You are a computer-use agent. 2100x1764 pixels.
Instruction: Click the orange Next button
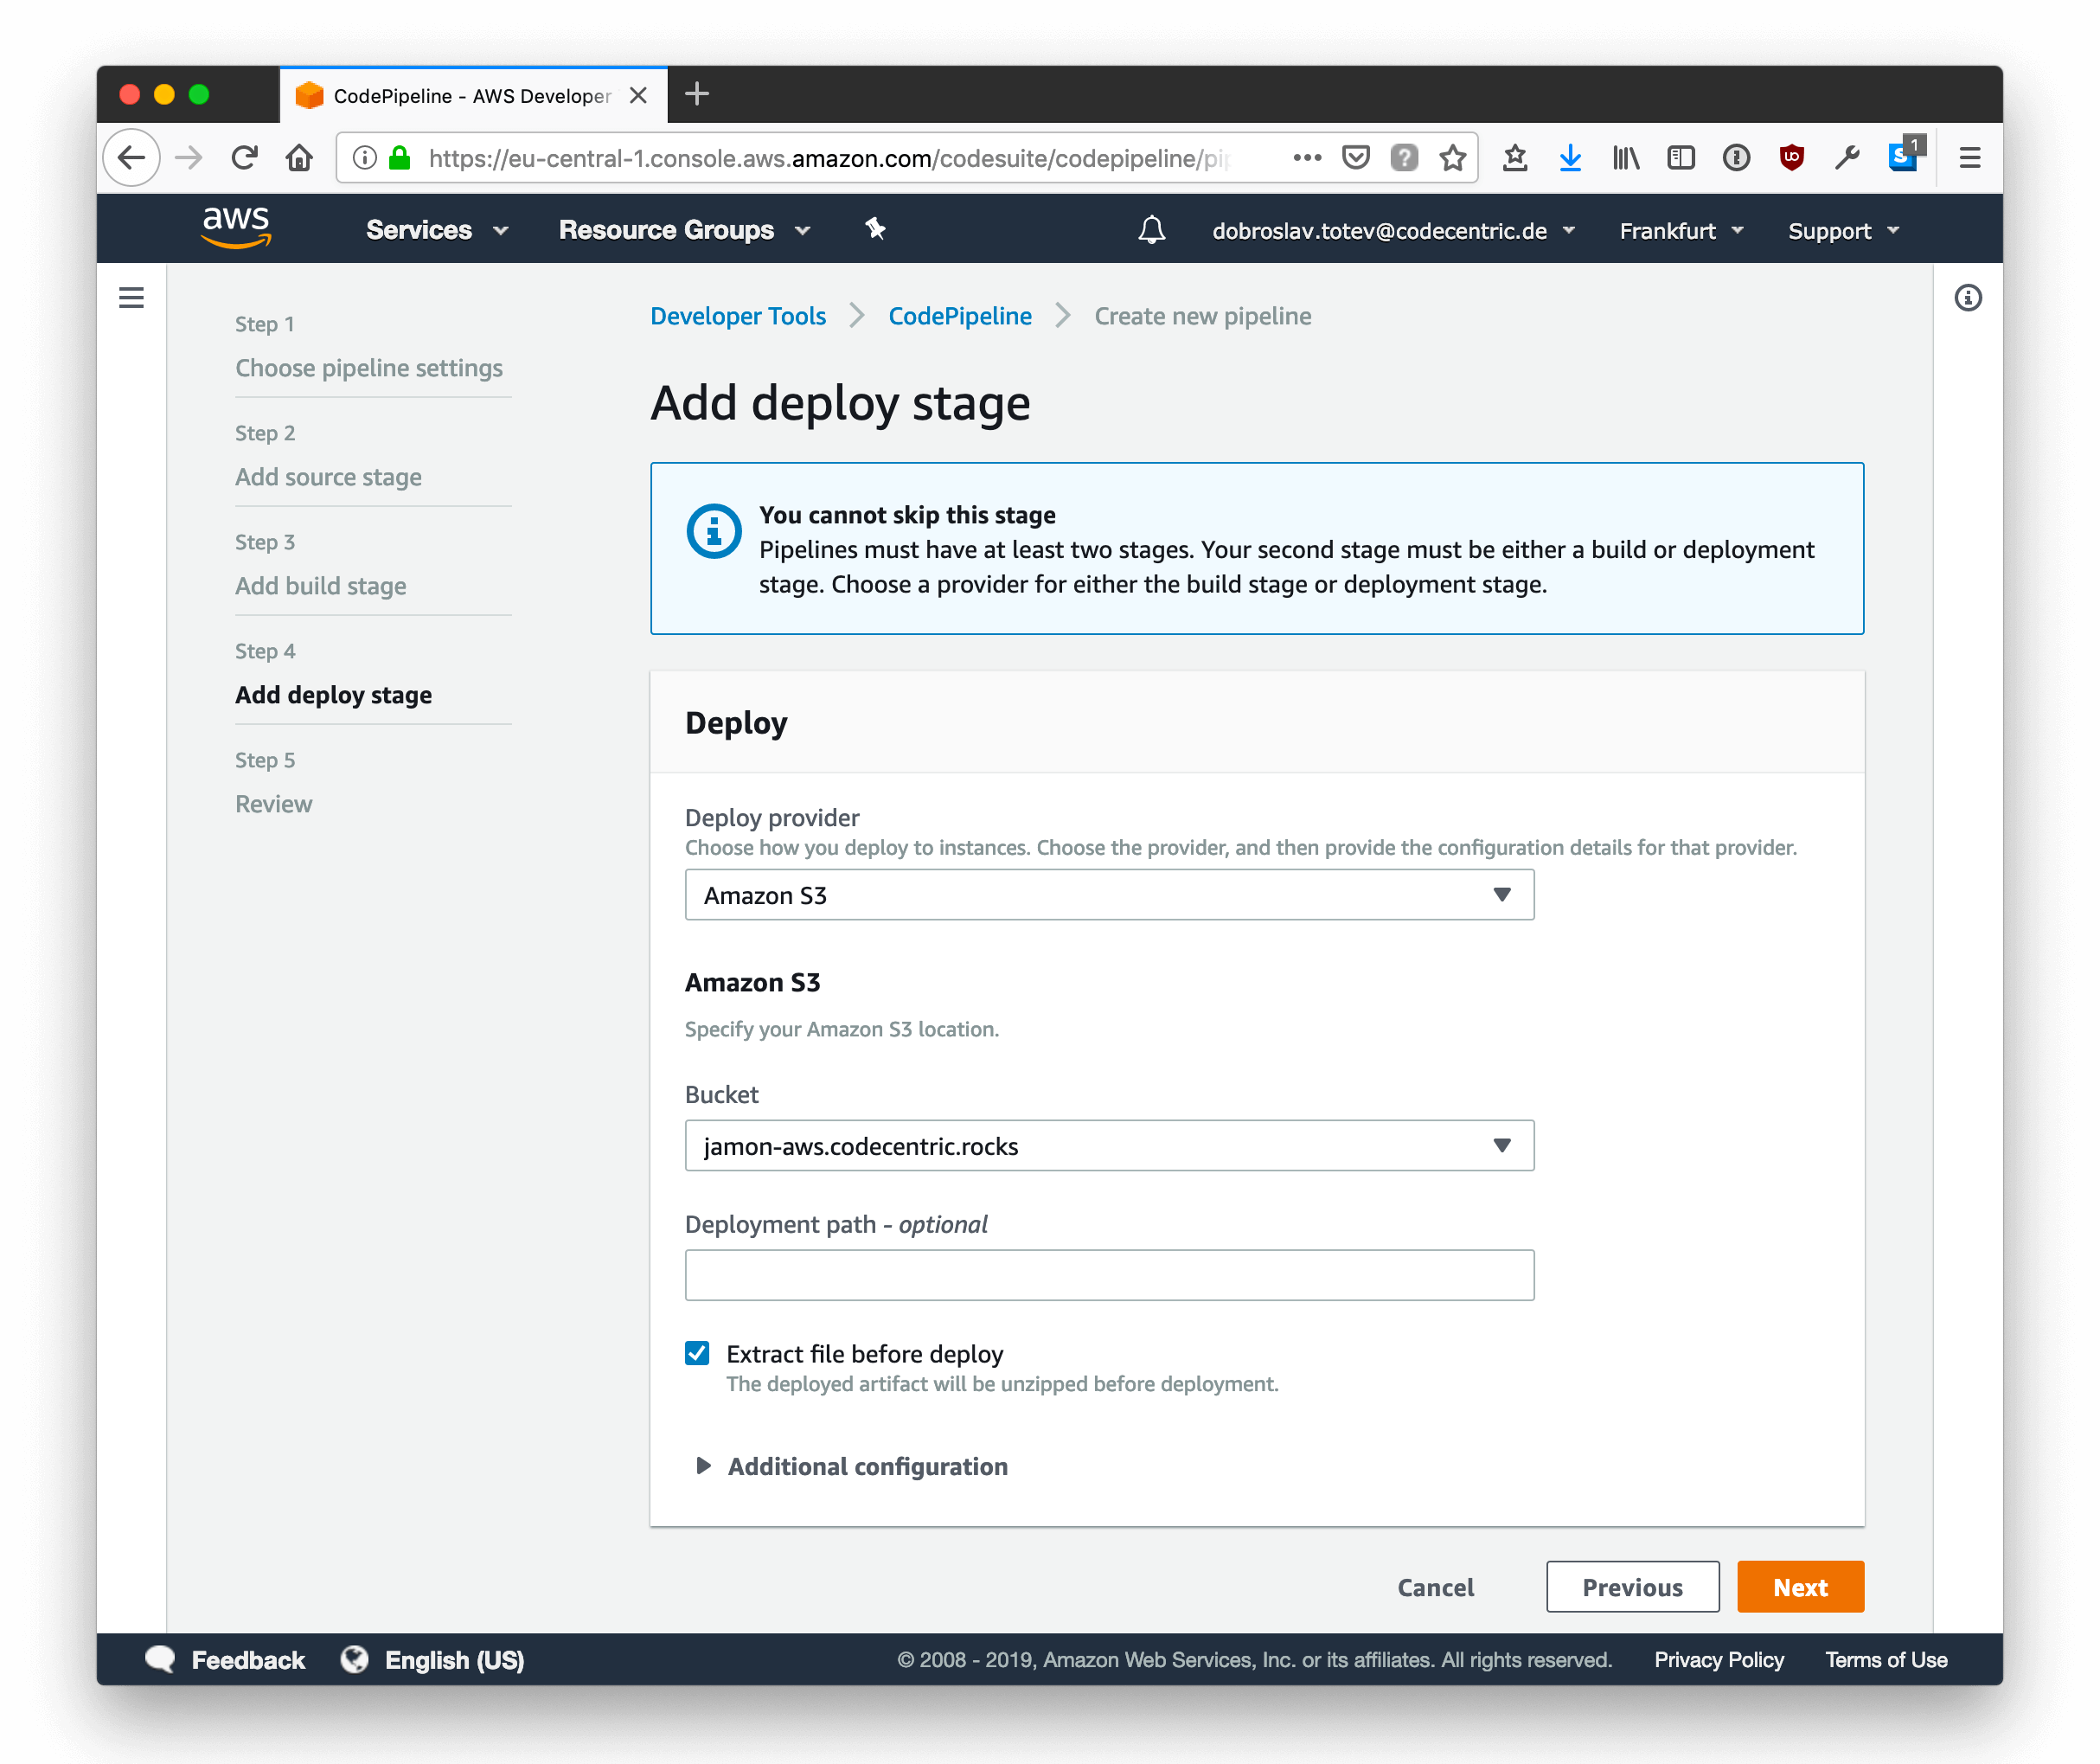(x=1799, y=1587)
